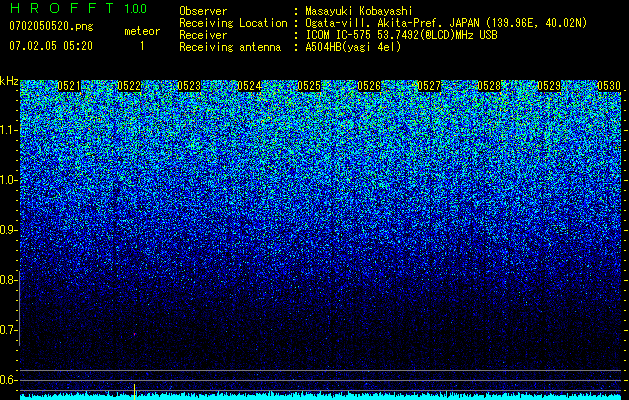Click the 0524 time marker label
The image size is (629, 400).
[x=249, y=86]
